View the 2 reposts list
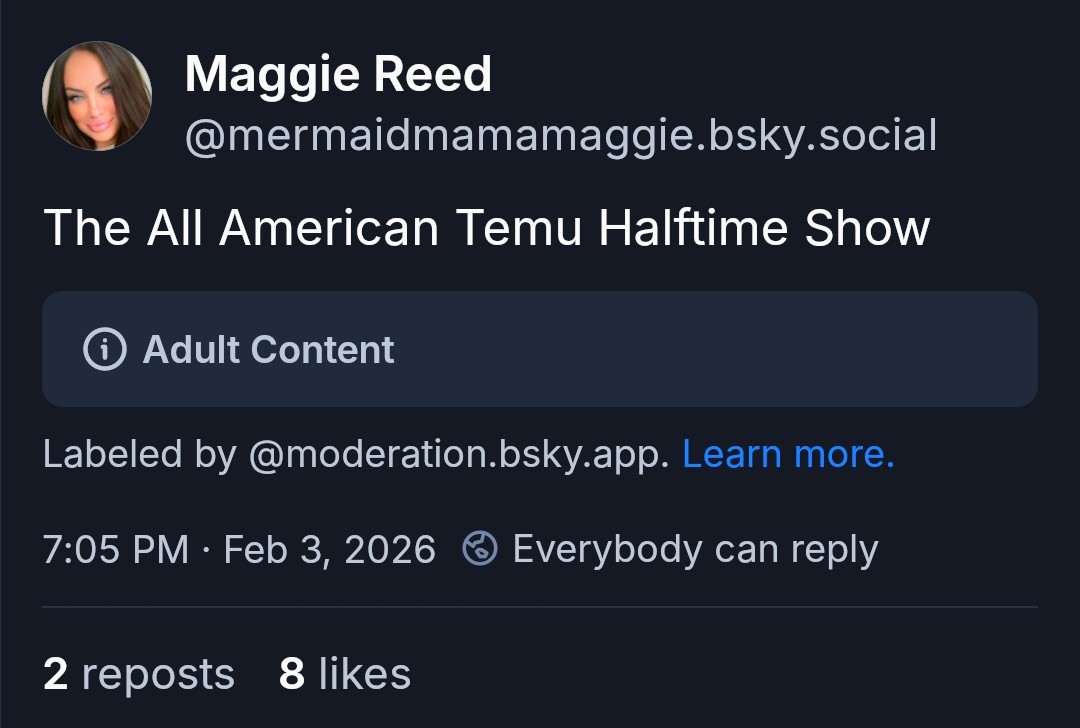Viewport: 1080px width, 728px height. (x=138, y=674)
